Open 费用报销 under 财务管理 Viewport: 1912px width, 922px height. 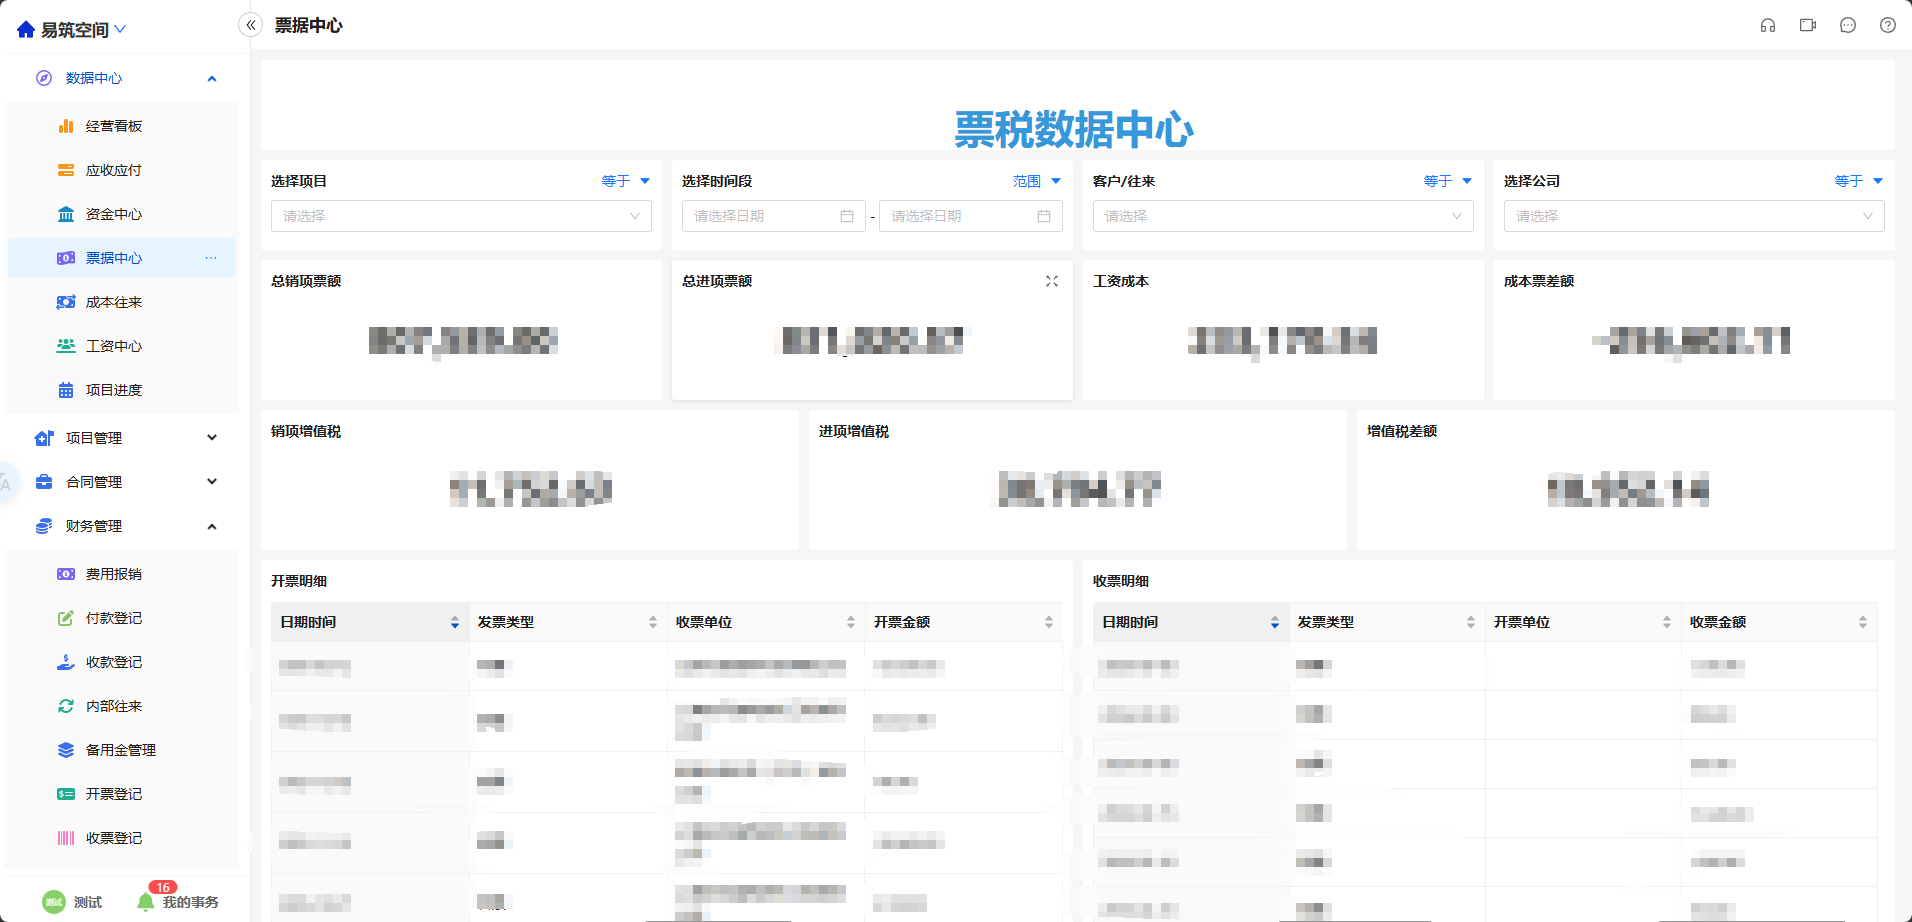click(x=114, y=574)
